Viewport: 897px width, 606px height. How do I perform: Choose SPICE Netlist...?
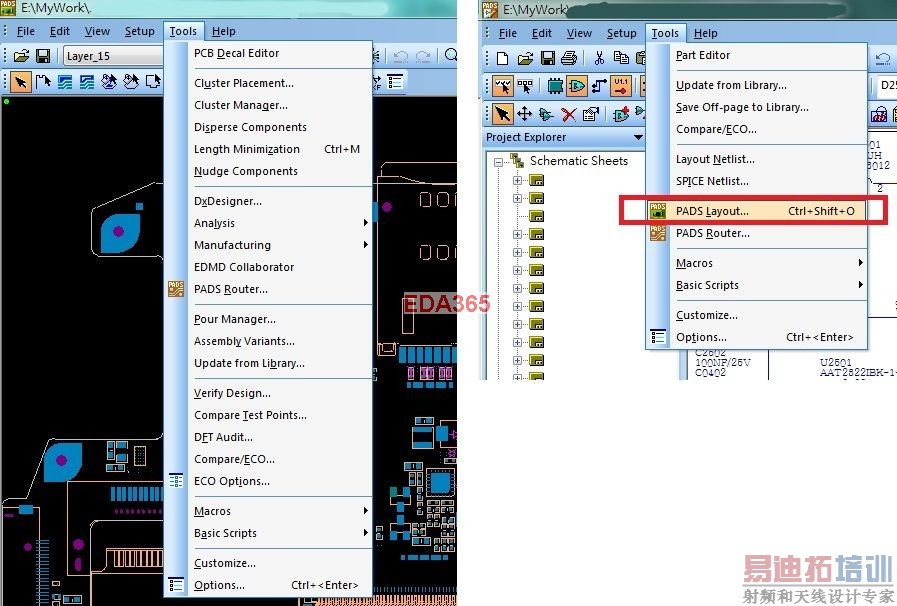coord(712,181)
